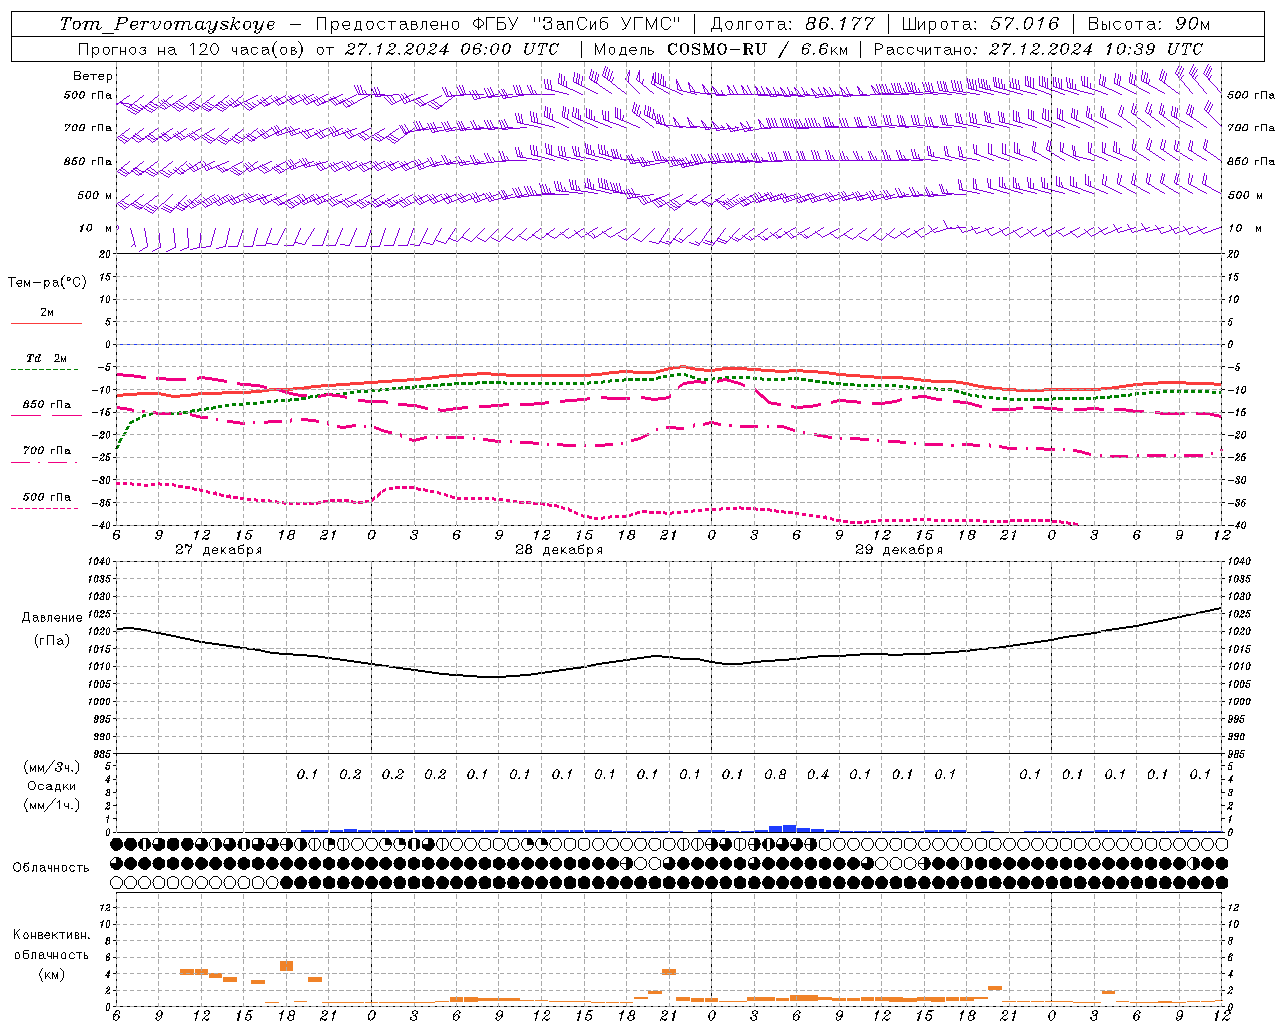Click the 'Ветер' wind panel label

click(x=93, y=76)
